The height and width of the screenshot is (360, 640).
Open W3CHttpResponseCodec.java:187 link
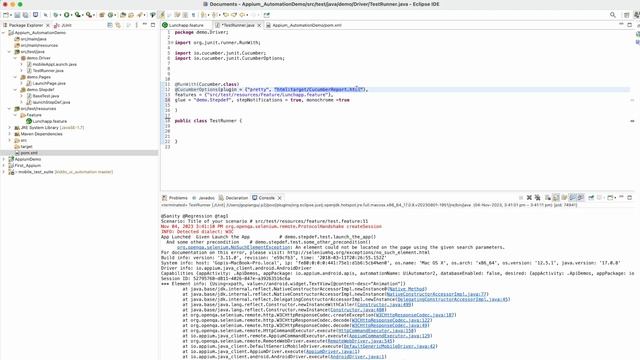tap(415, 315)
